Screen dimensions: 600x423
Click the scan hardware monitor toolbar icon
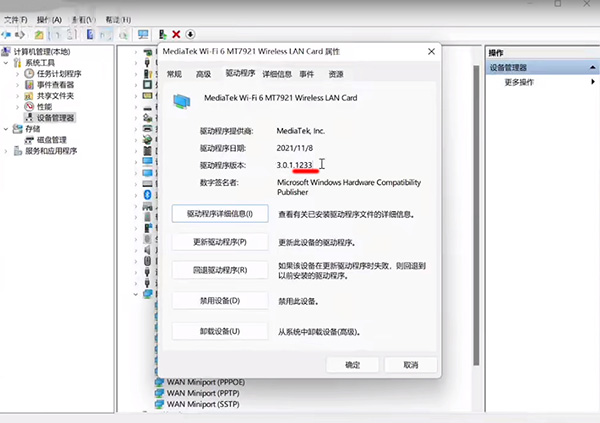pos(144,34)
